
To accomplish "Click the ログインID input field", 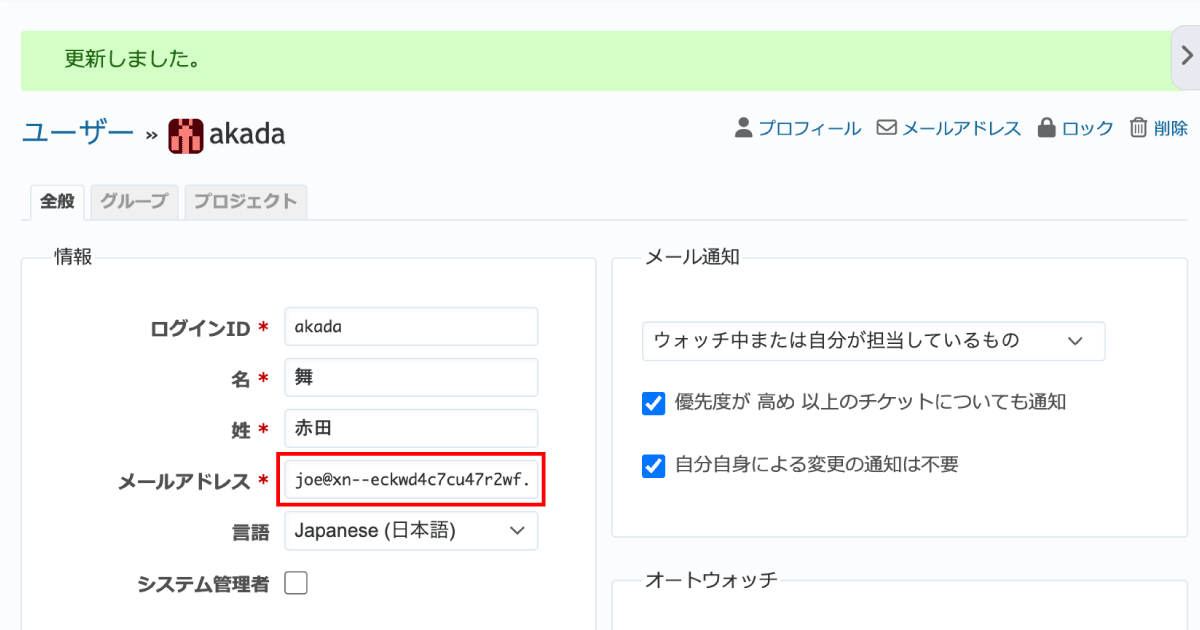I will pyautogui.click(x=410, y=327).
